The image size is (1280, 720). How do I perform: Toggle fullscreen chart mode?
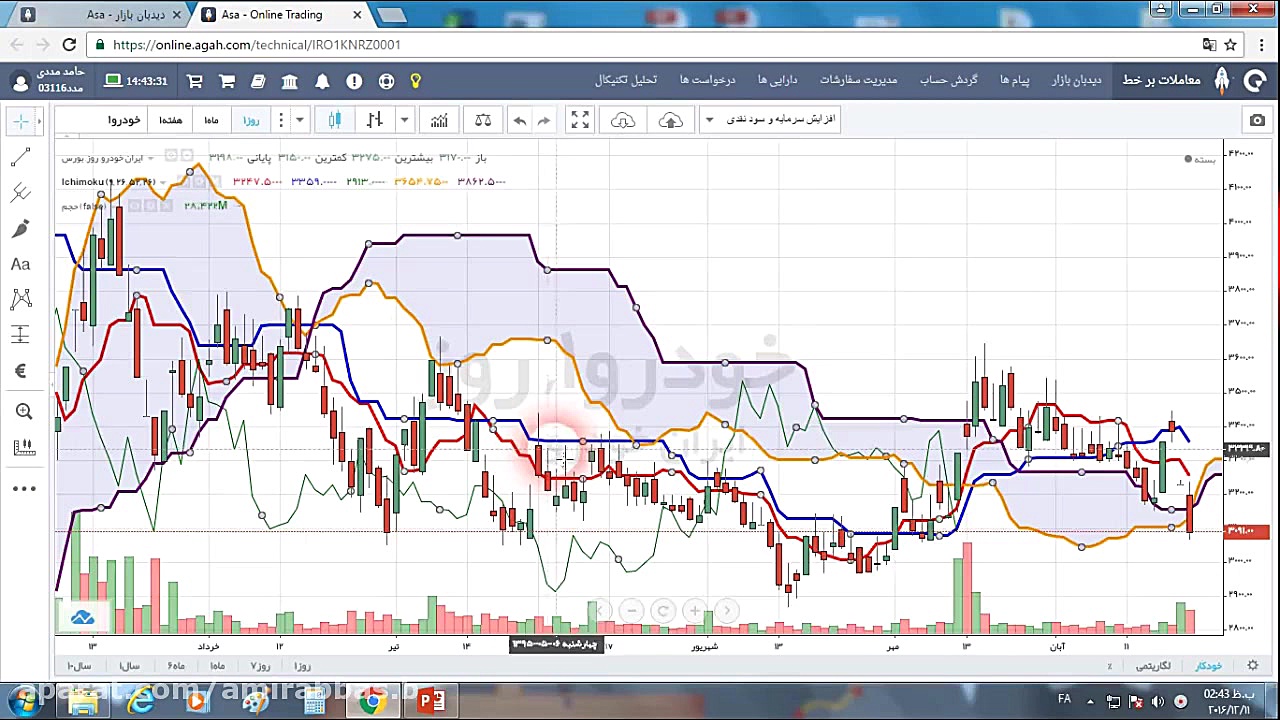coord(580,120)
